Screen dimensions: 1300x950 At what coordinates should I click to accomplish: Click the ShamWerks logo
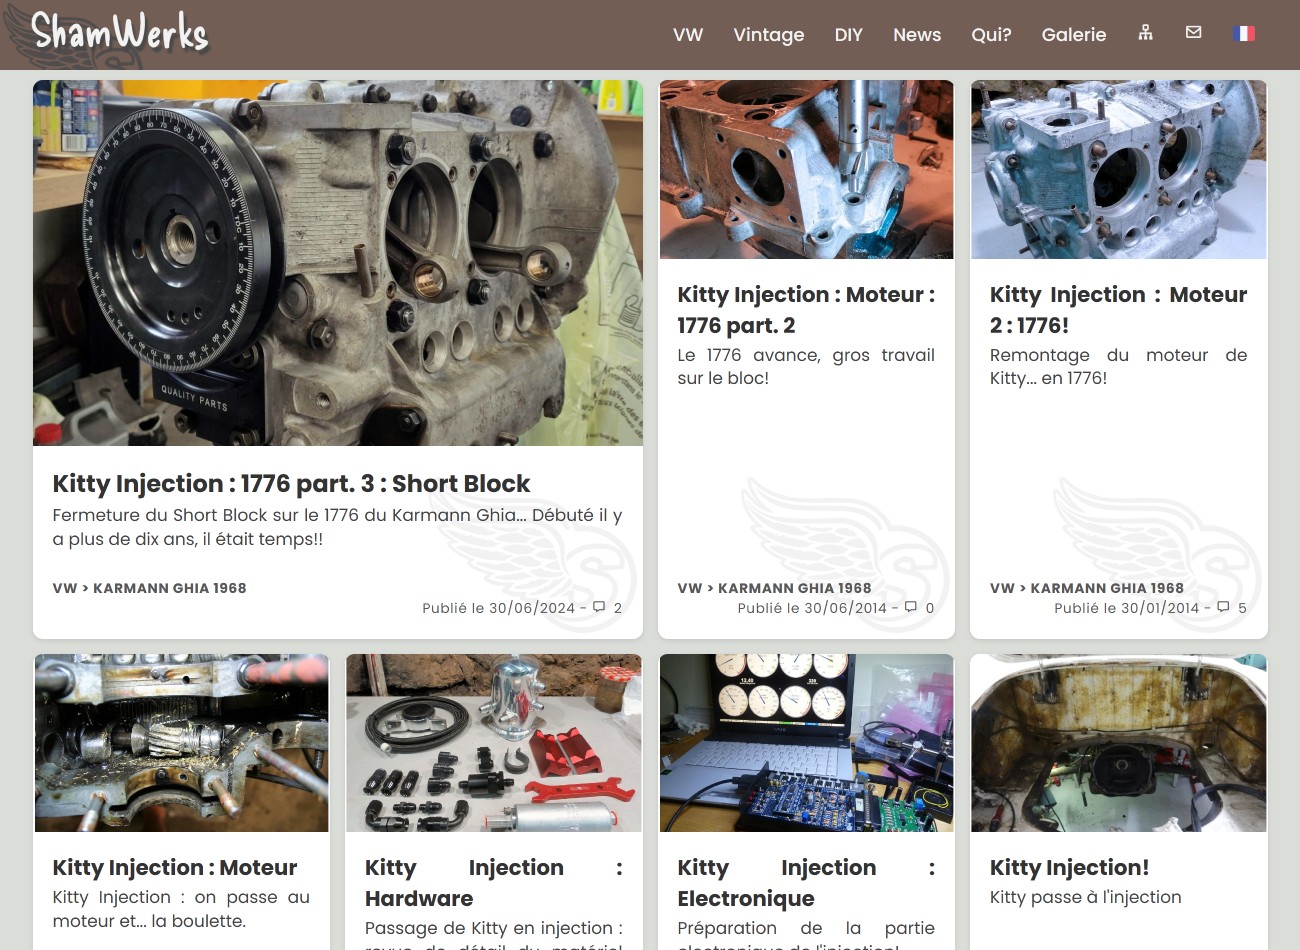[x=118, y=32]
